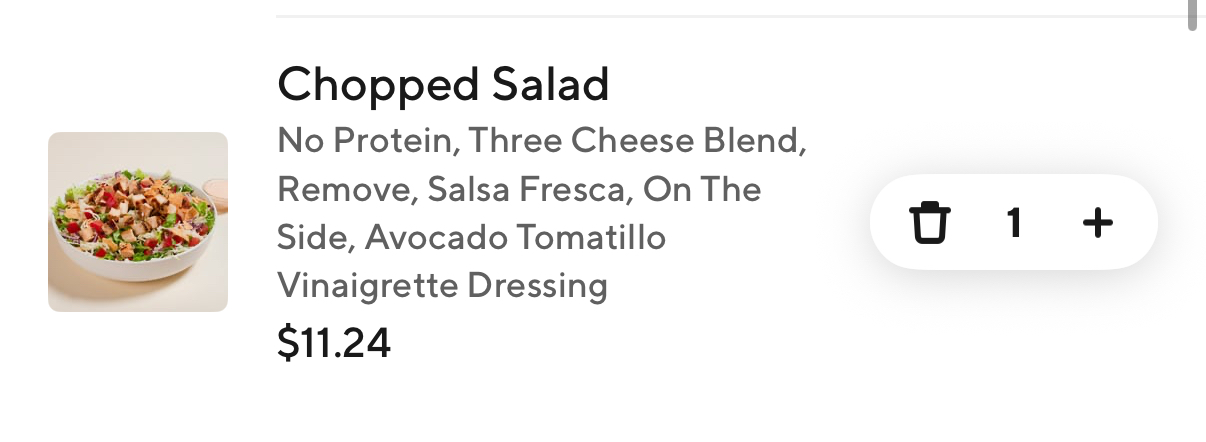Viewport: 1206px width, 442px height.
Task: Click the "Vinaigrette Dressing" text line
Action: (x=442, y=286)
